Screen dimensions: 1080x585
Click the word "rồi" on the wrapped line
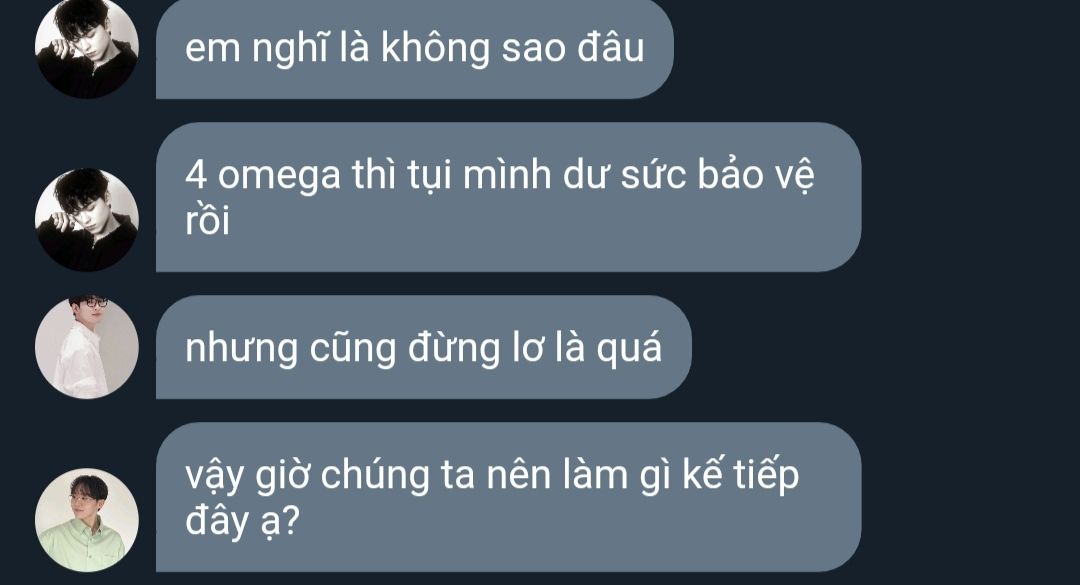pyautogui.click(x=207, y=220)
